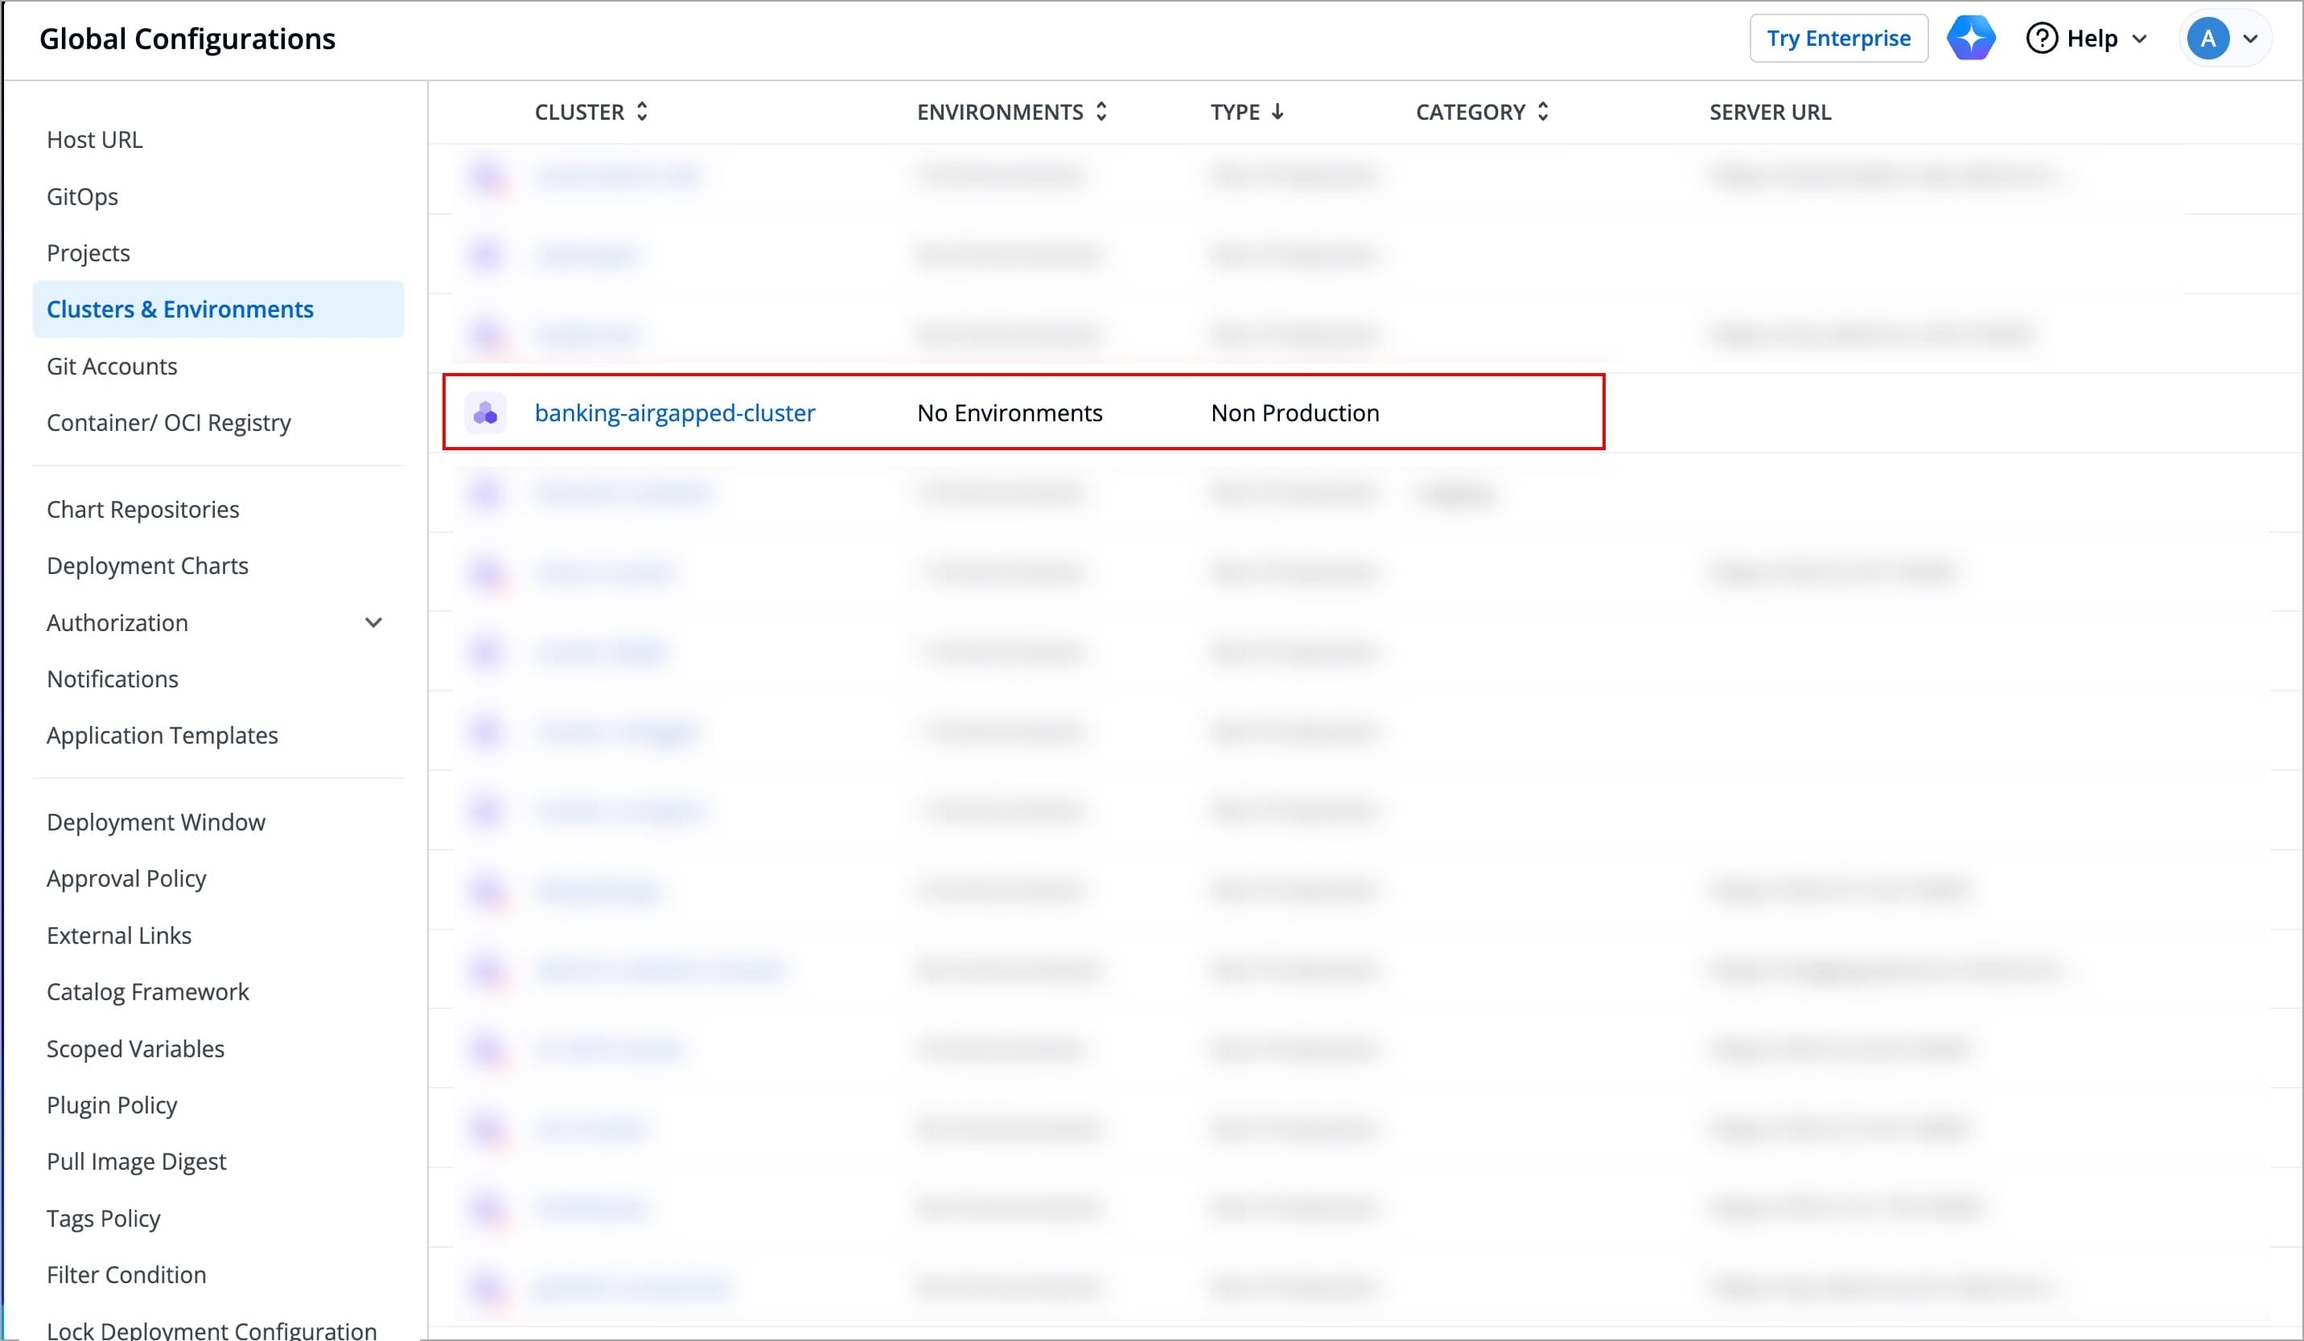The height and width of the screenshot is (1341, 2304).
Task: Click the banking-airgapped-cluster row icon
Action: [486, 413]
